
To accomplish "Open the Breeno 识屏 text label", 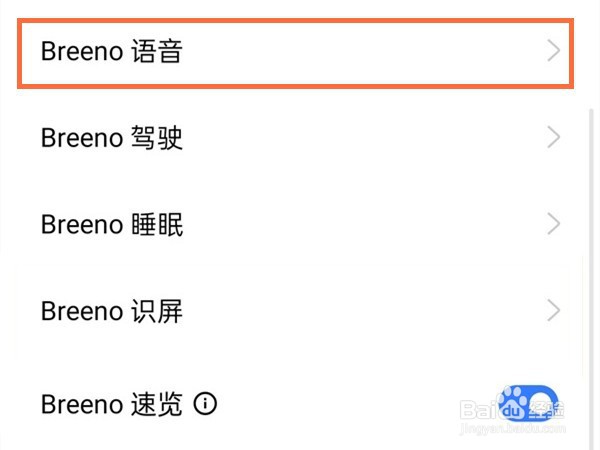I will [x=111, y=311].
